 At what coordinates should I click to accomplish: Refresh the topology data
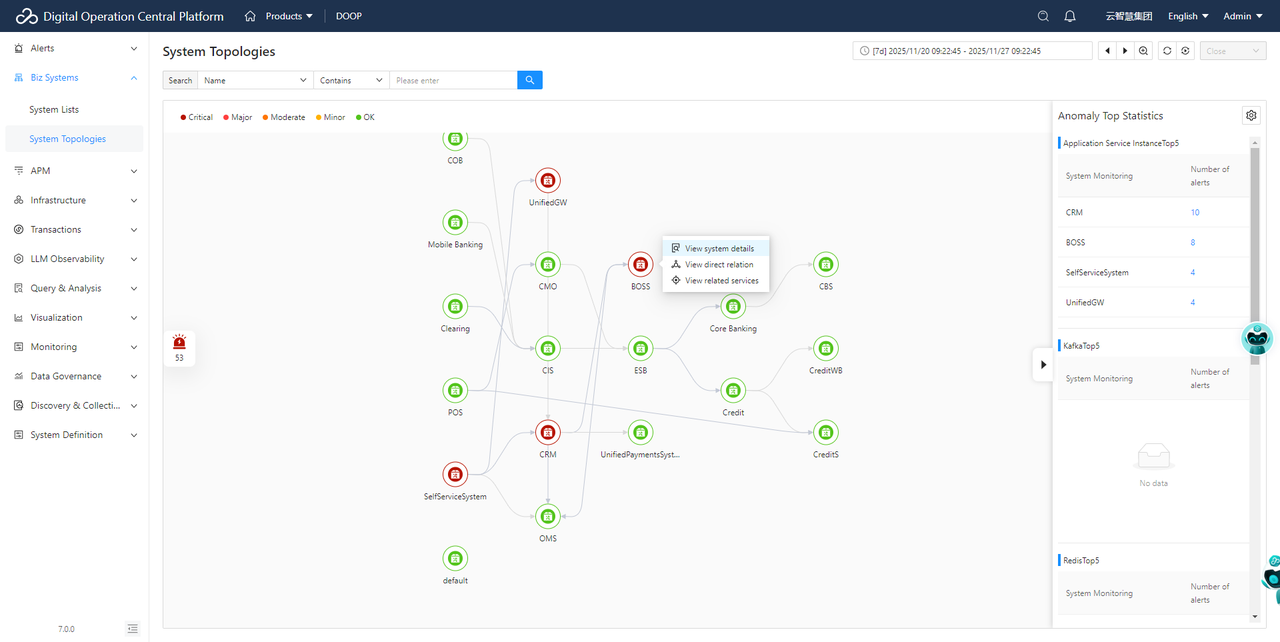click(x=1167, y=51)
